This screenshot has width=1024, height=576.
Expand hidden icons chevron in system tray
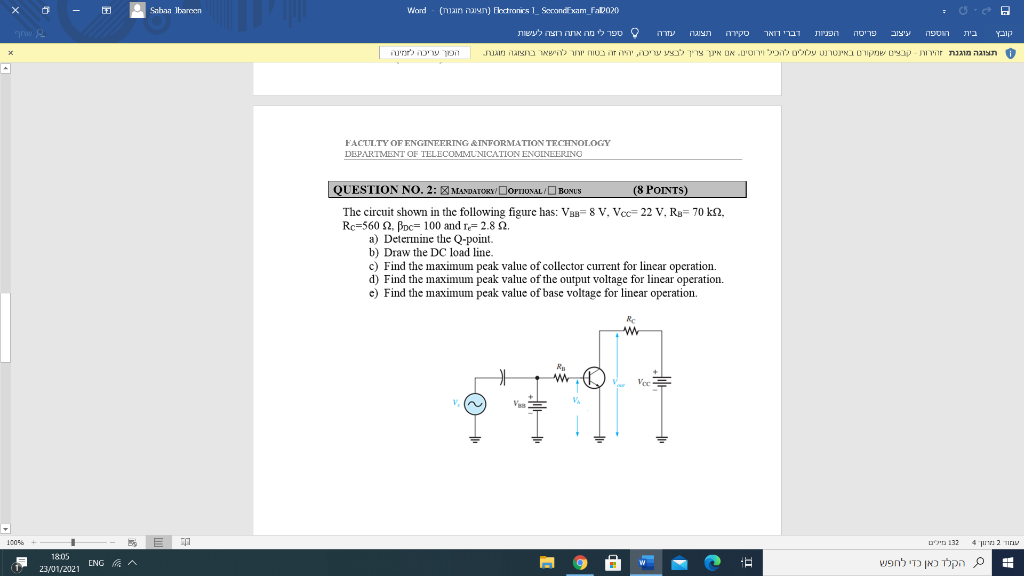click(x=132, y=562)
